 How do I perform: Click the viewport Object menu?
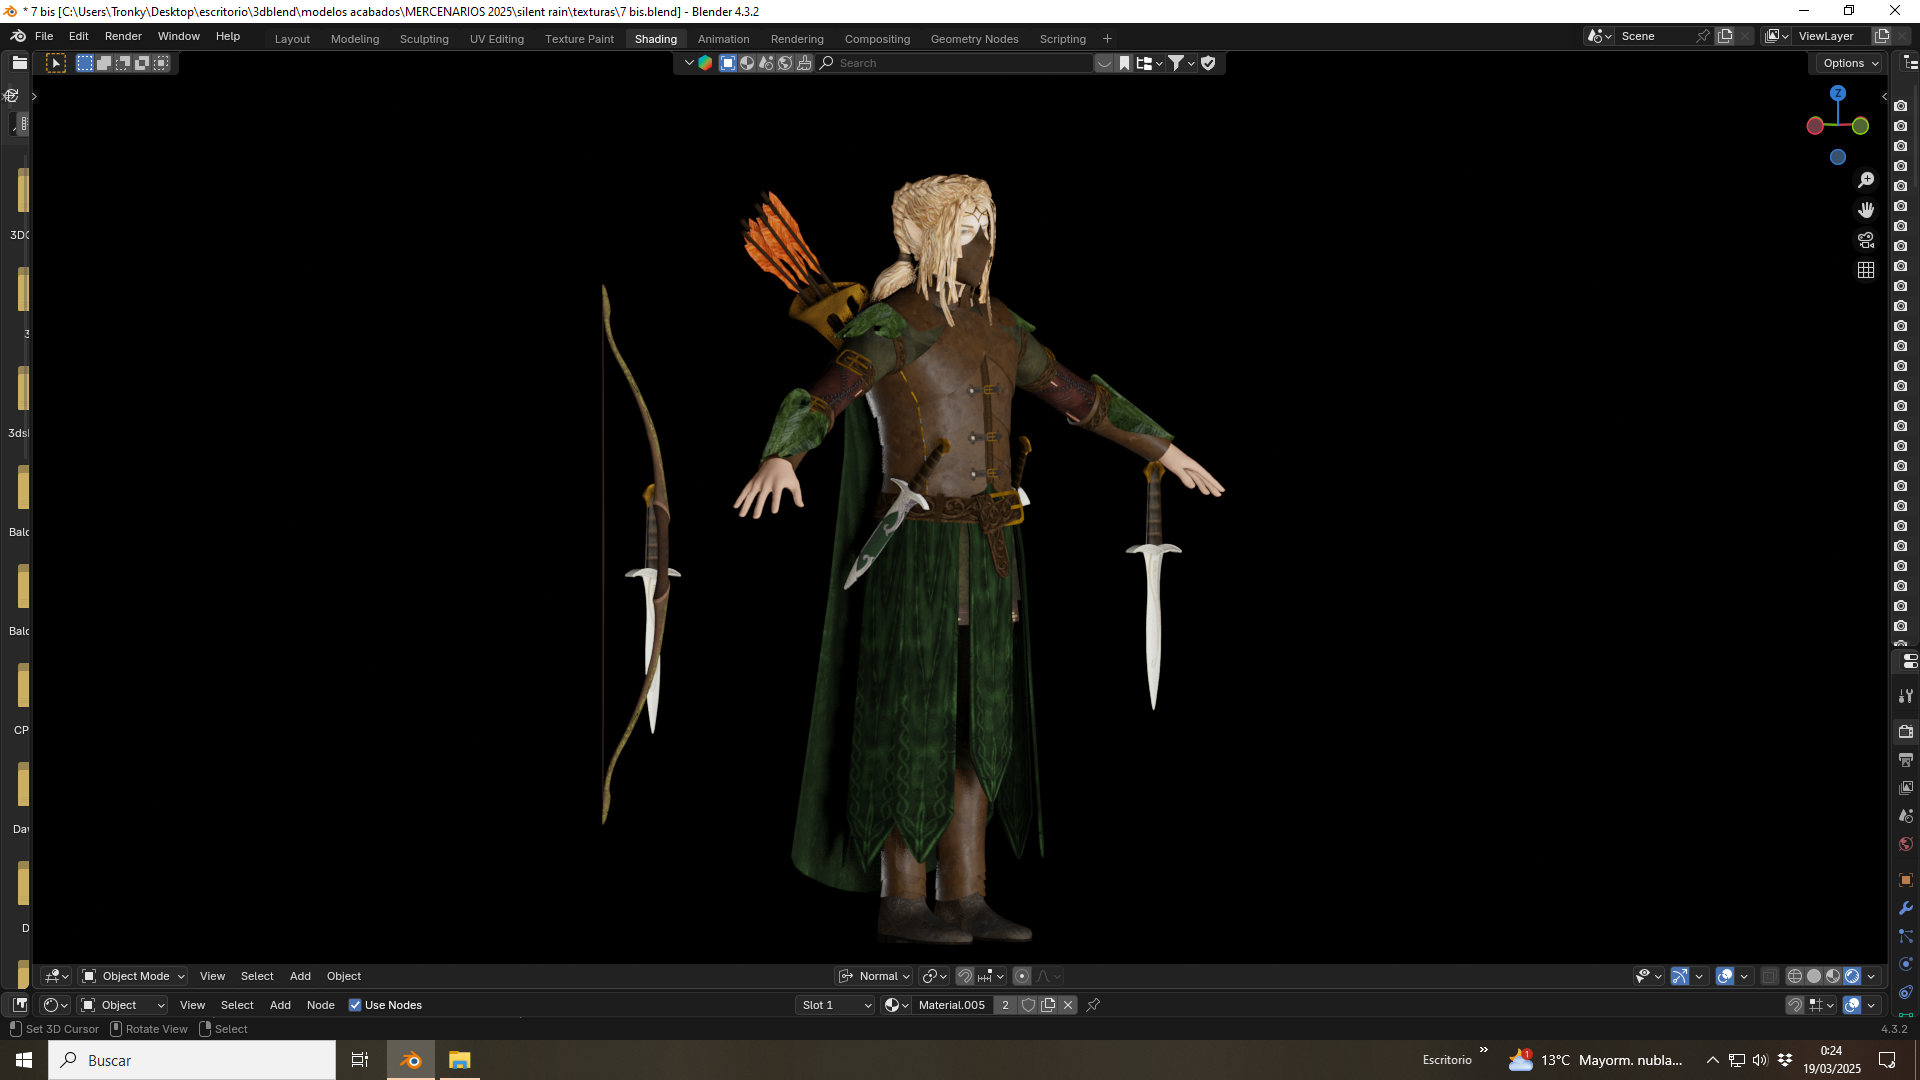(344, 976)
